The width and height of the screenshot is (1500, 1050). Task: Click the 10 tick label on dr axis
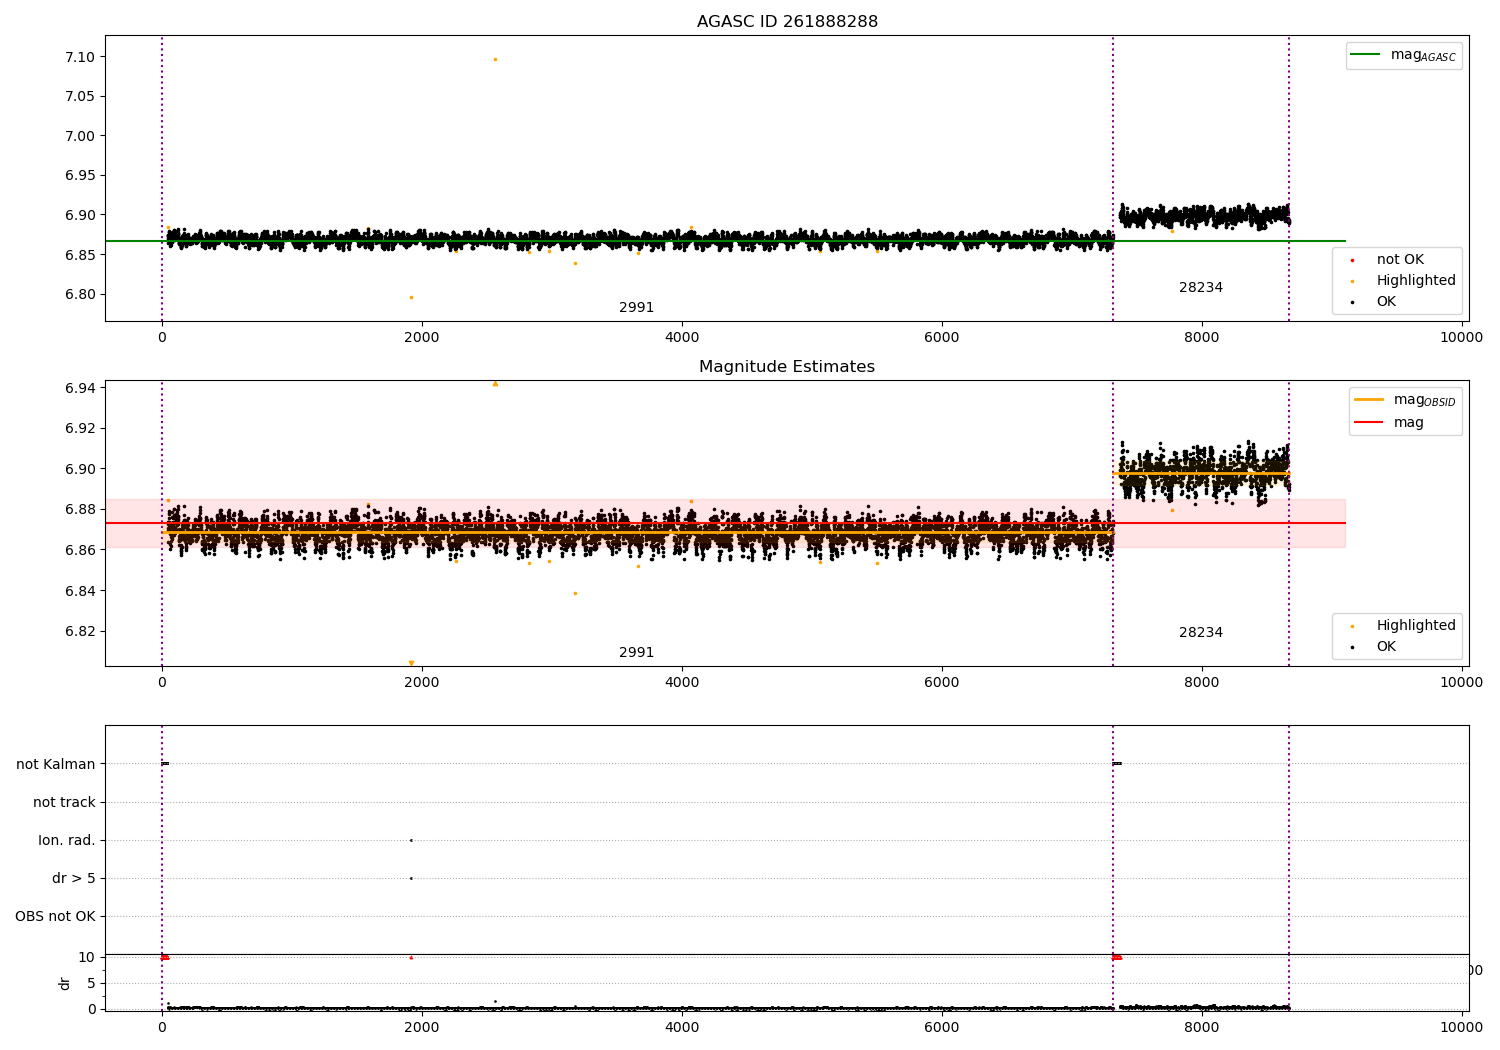pyautogui.click(x=86, y=957)
